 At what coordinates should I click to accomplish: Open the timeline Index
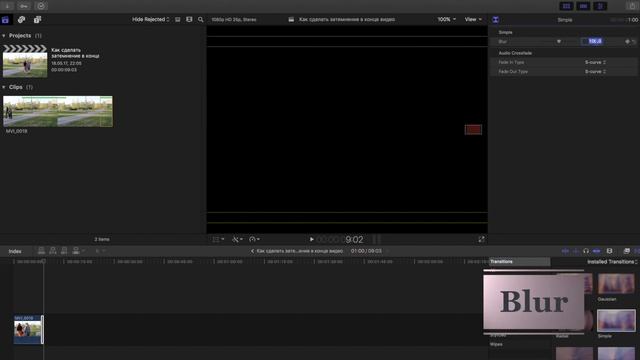click(x=15, y=251)
